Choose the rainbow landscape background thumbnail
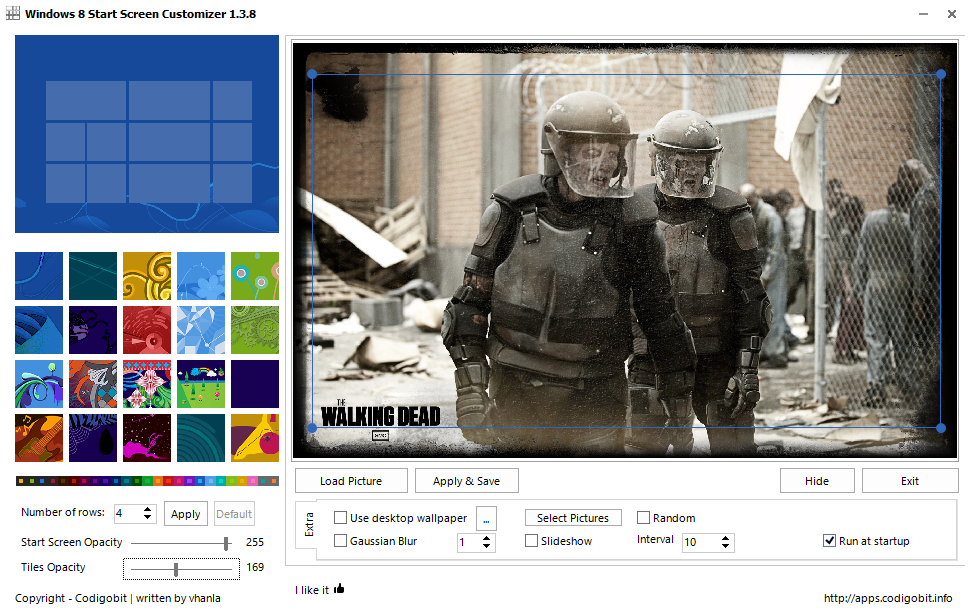This screenshot has width=972, height=611. pyautogui.click(x=201, y=384)
